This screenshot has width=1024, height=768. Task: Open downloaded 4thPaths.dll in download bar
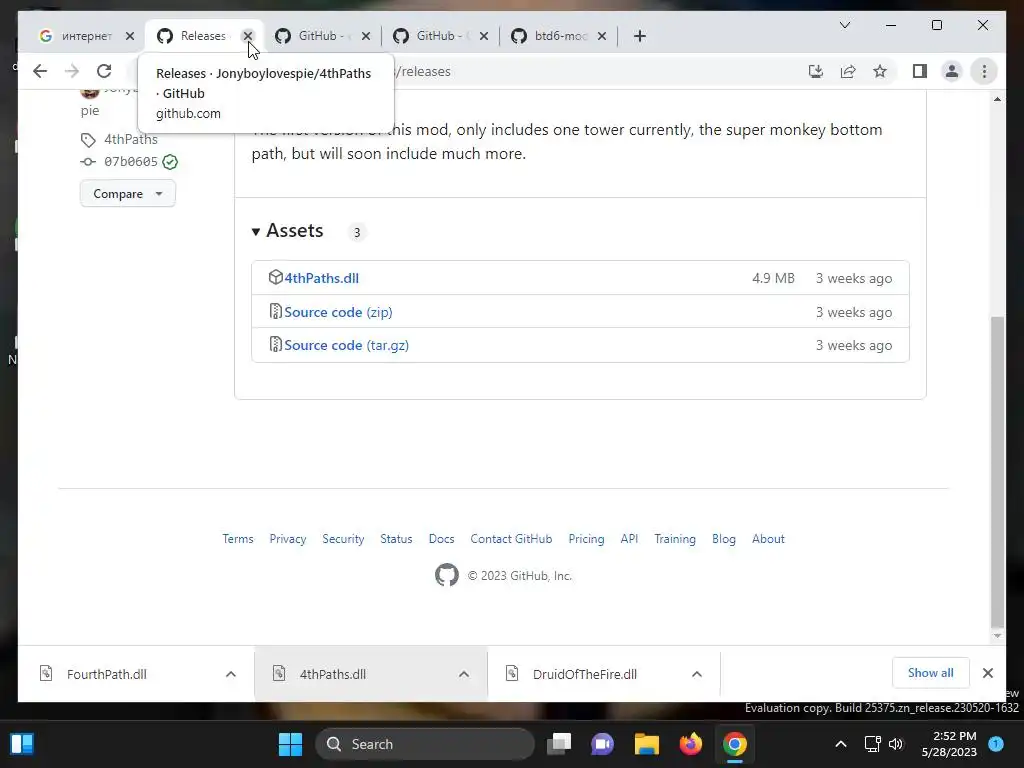click(x=332, y=674)
